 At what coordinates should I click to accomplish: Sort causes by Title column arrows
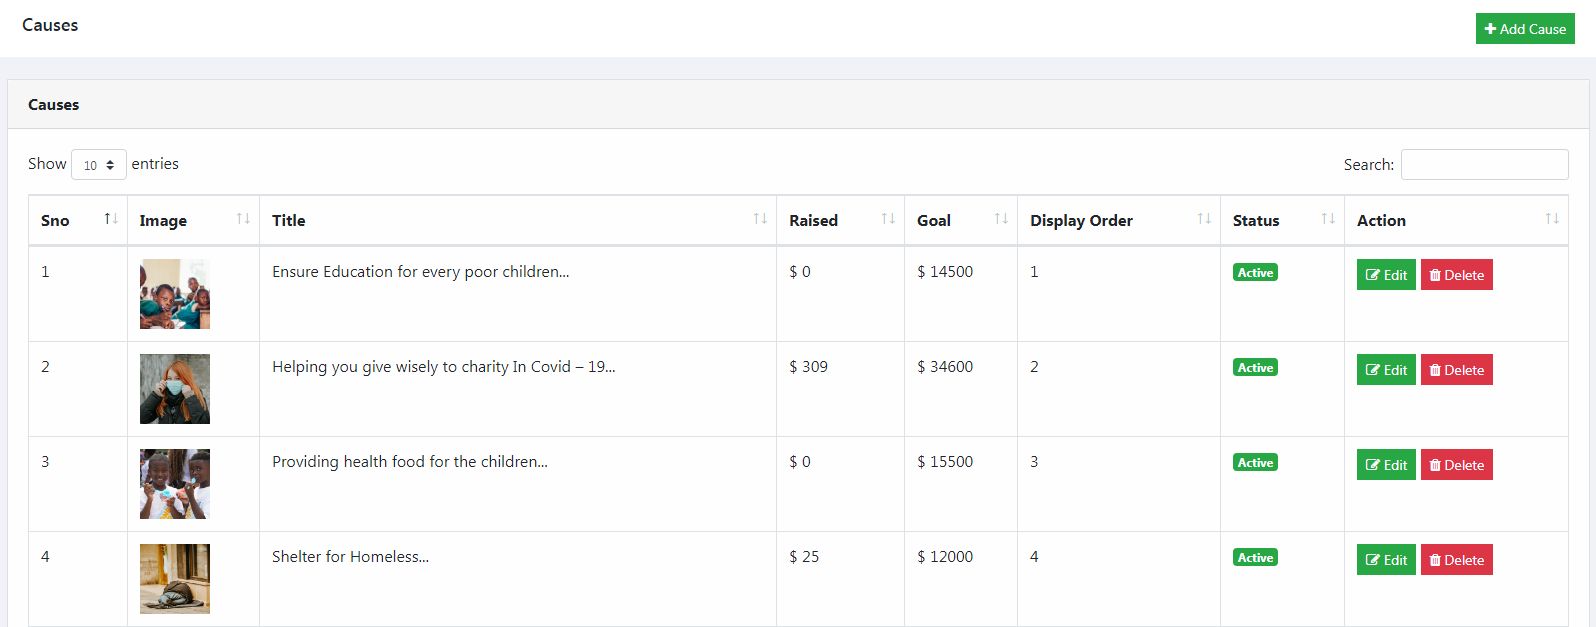[x=760, y=219]
